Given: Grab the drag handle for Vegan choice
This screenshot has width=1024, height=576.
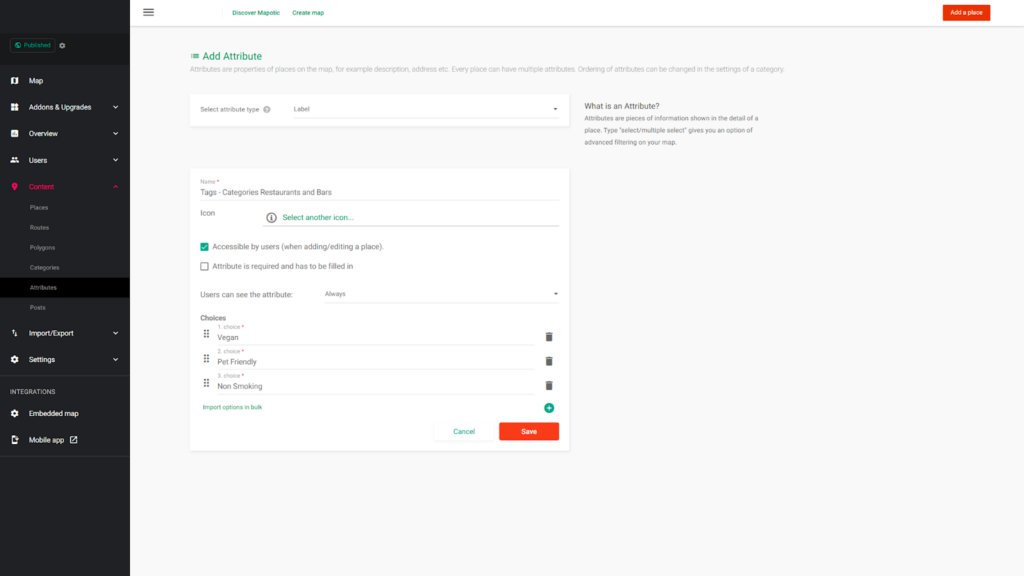Looking at the screenshot, I should click(x=206, y=334).
